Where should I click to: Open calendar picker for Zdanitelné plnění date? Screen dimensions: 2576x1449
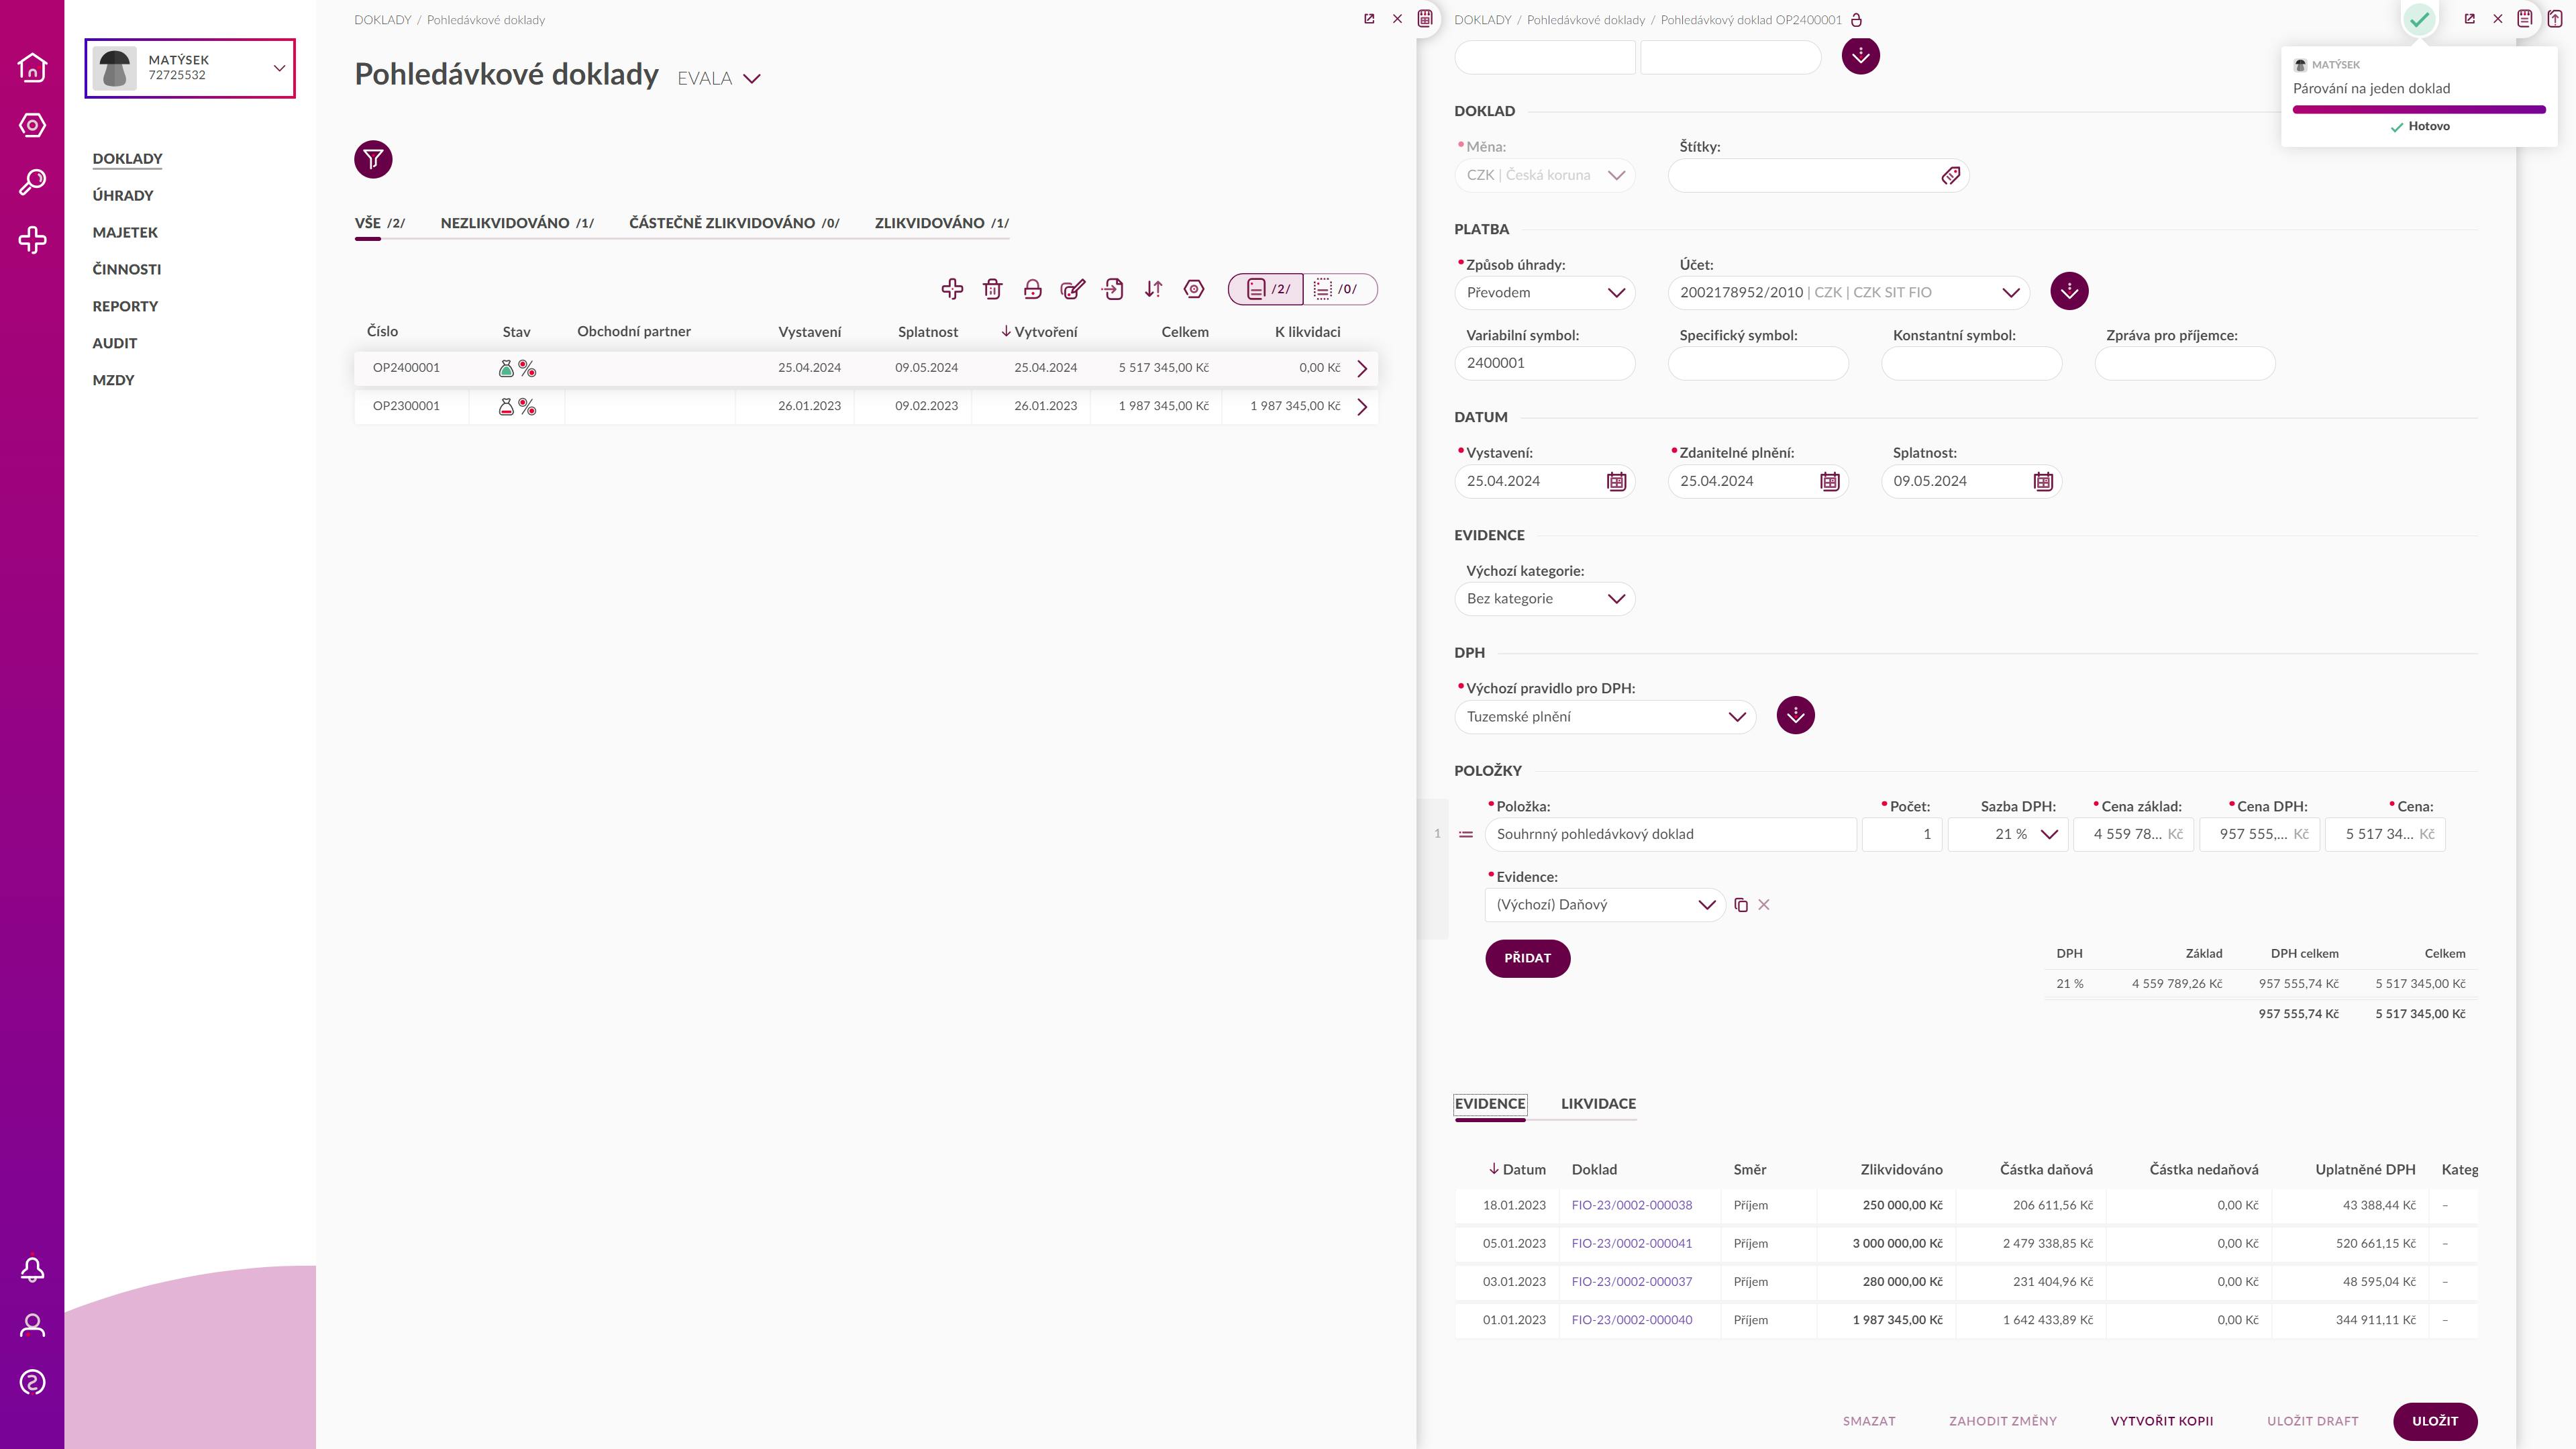(1830, 481)
